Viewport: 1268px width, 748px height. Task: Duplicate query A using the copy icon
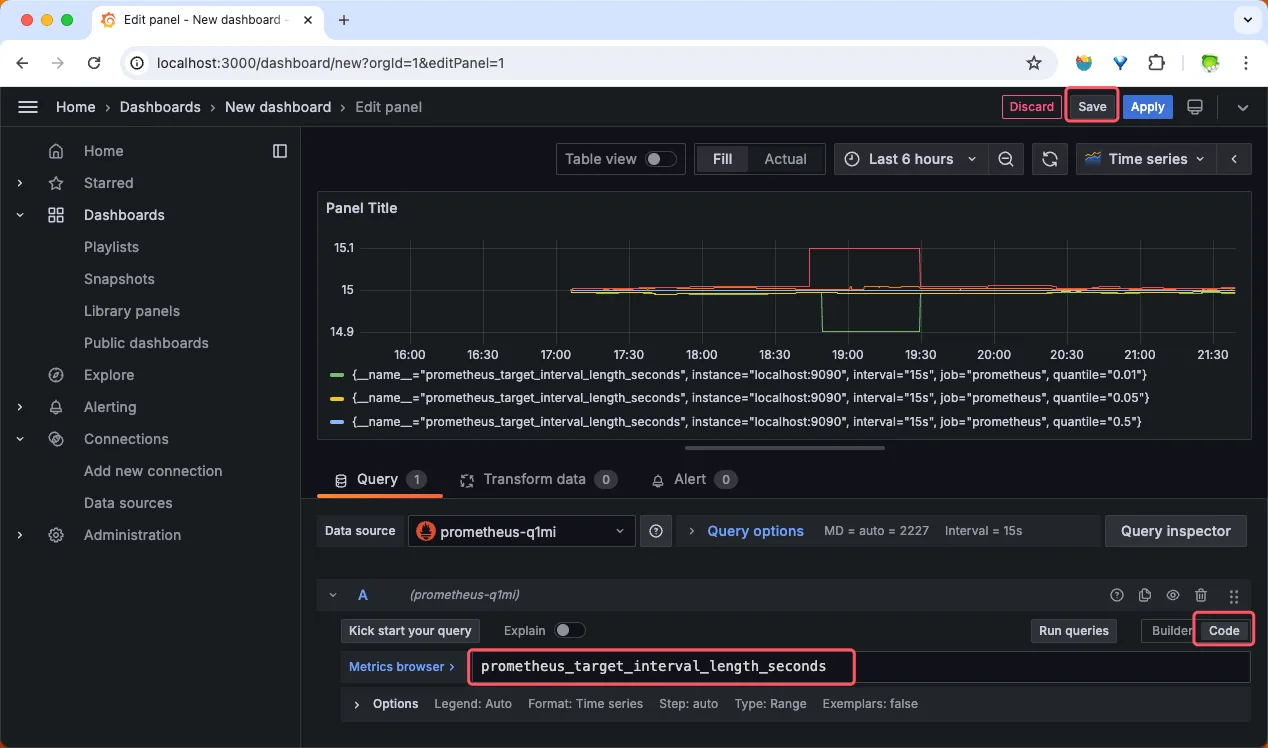coord(1145,595)
